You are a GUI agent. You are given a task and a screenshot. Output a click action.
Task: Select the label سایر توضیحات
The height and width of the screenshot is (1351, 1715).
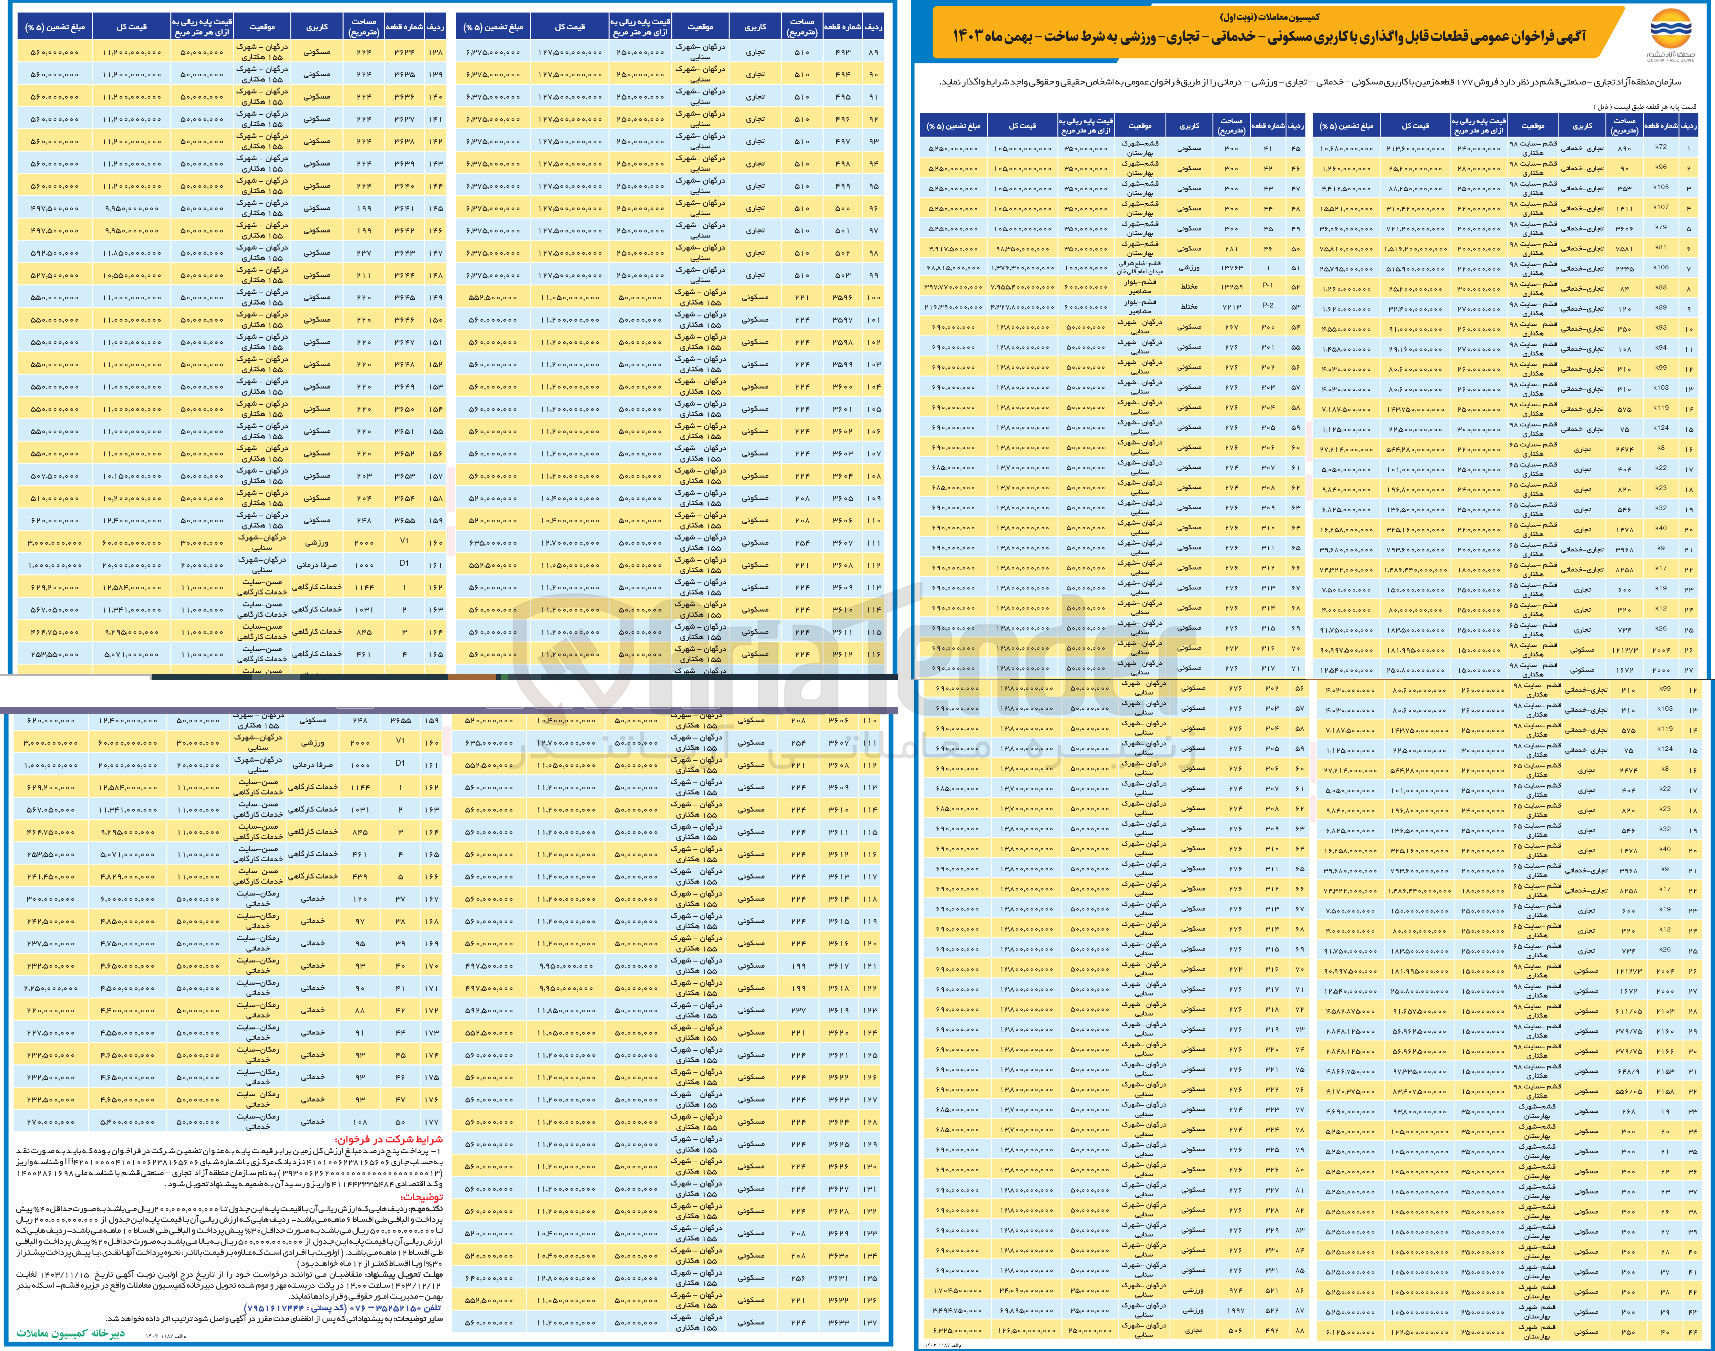[420, 1319]
